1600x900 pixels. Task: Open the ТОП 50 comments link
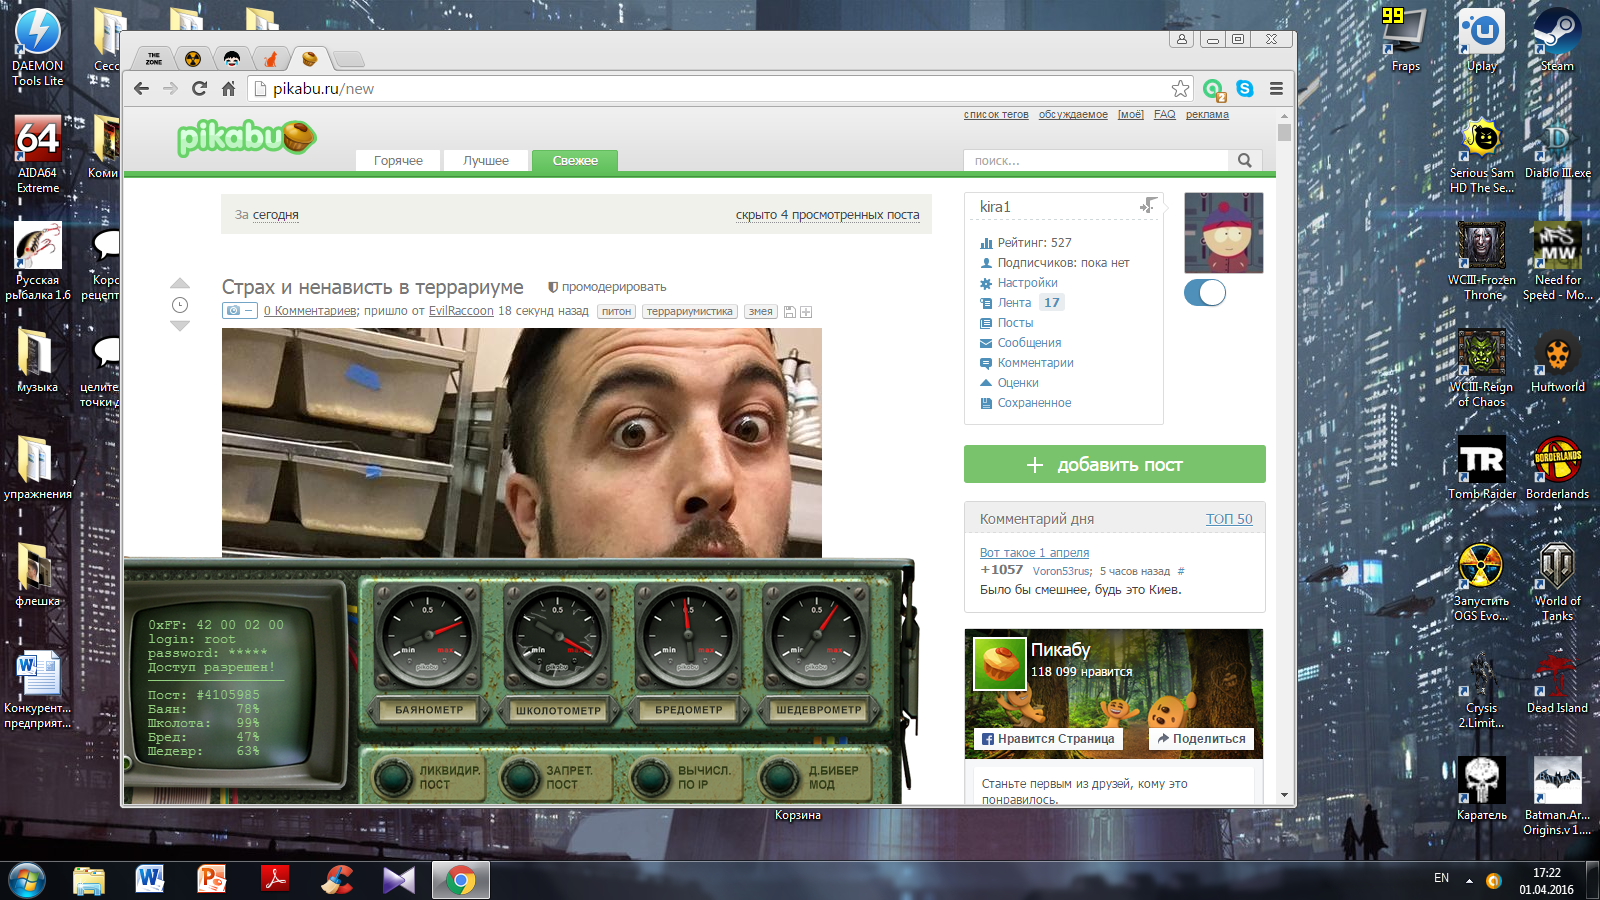(x=1228, y=519)
